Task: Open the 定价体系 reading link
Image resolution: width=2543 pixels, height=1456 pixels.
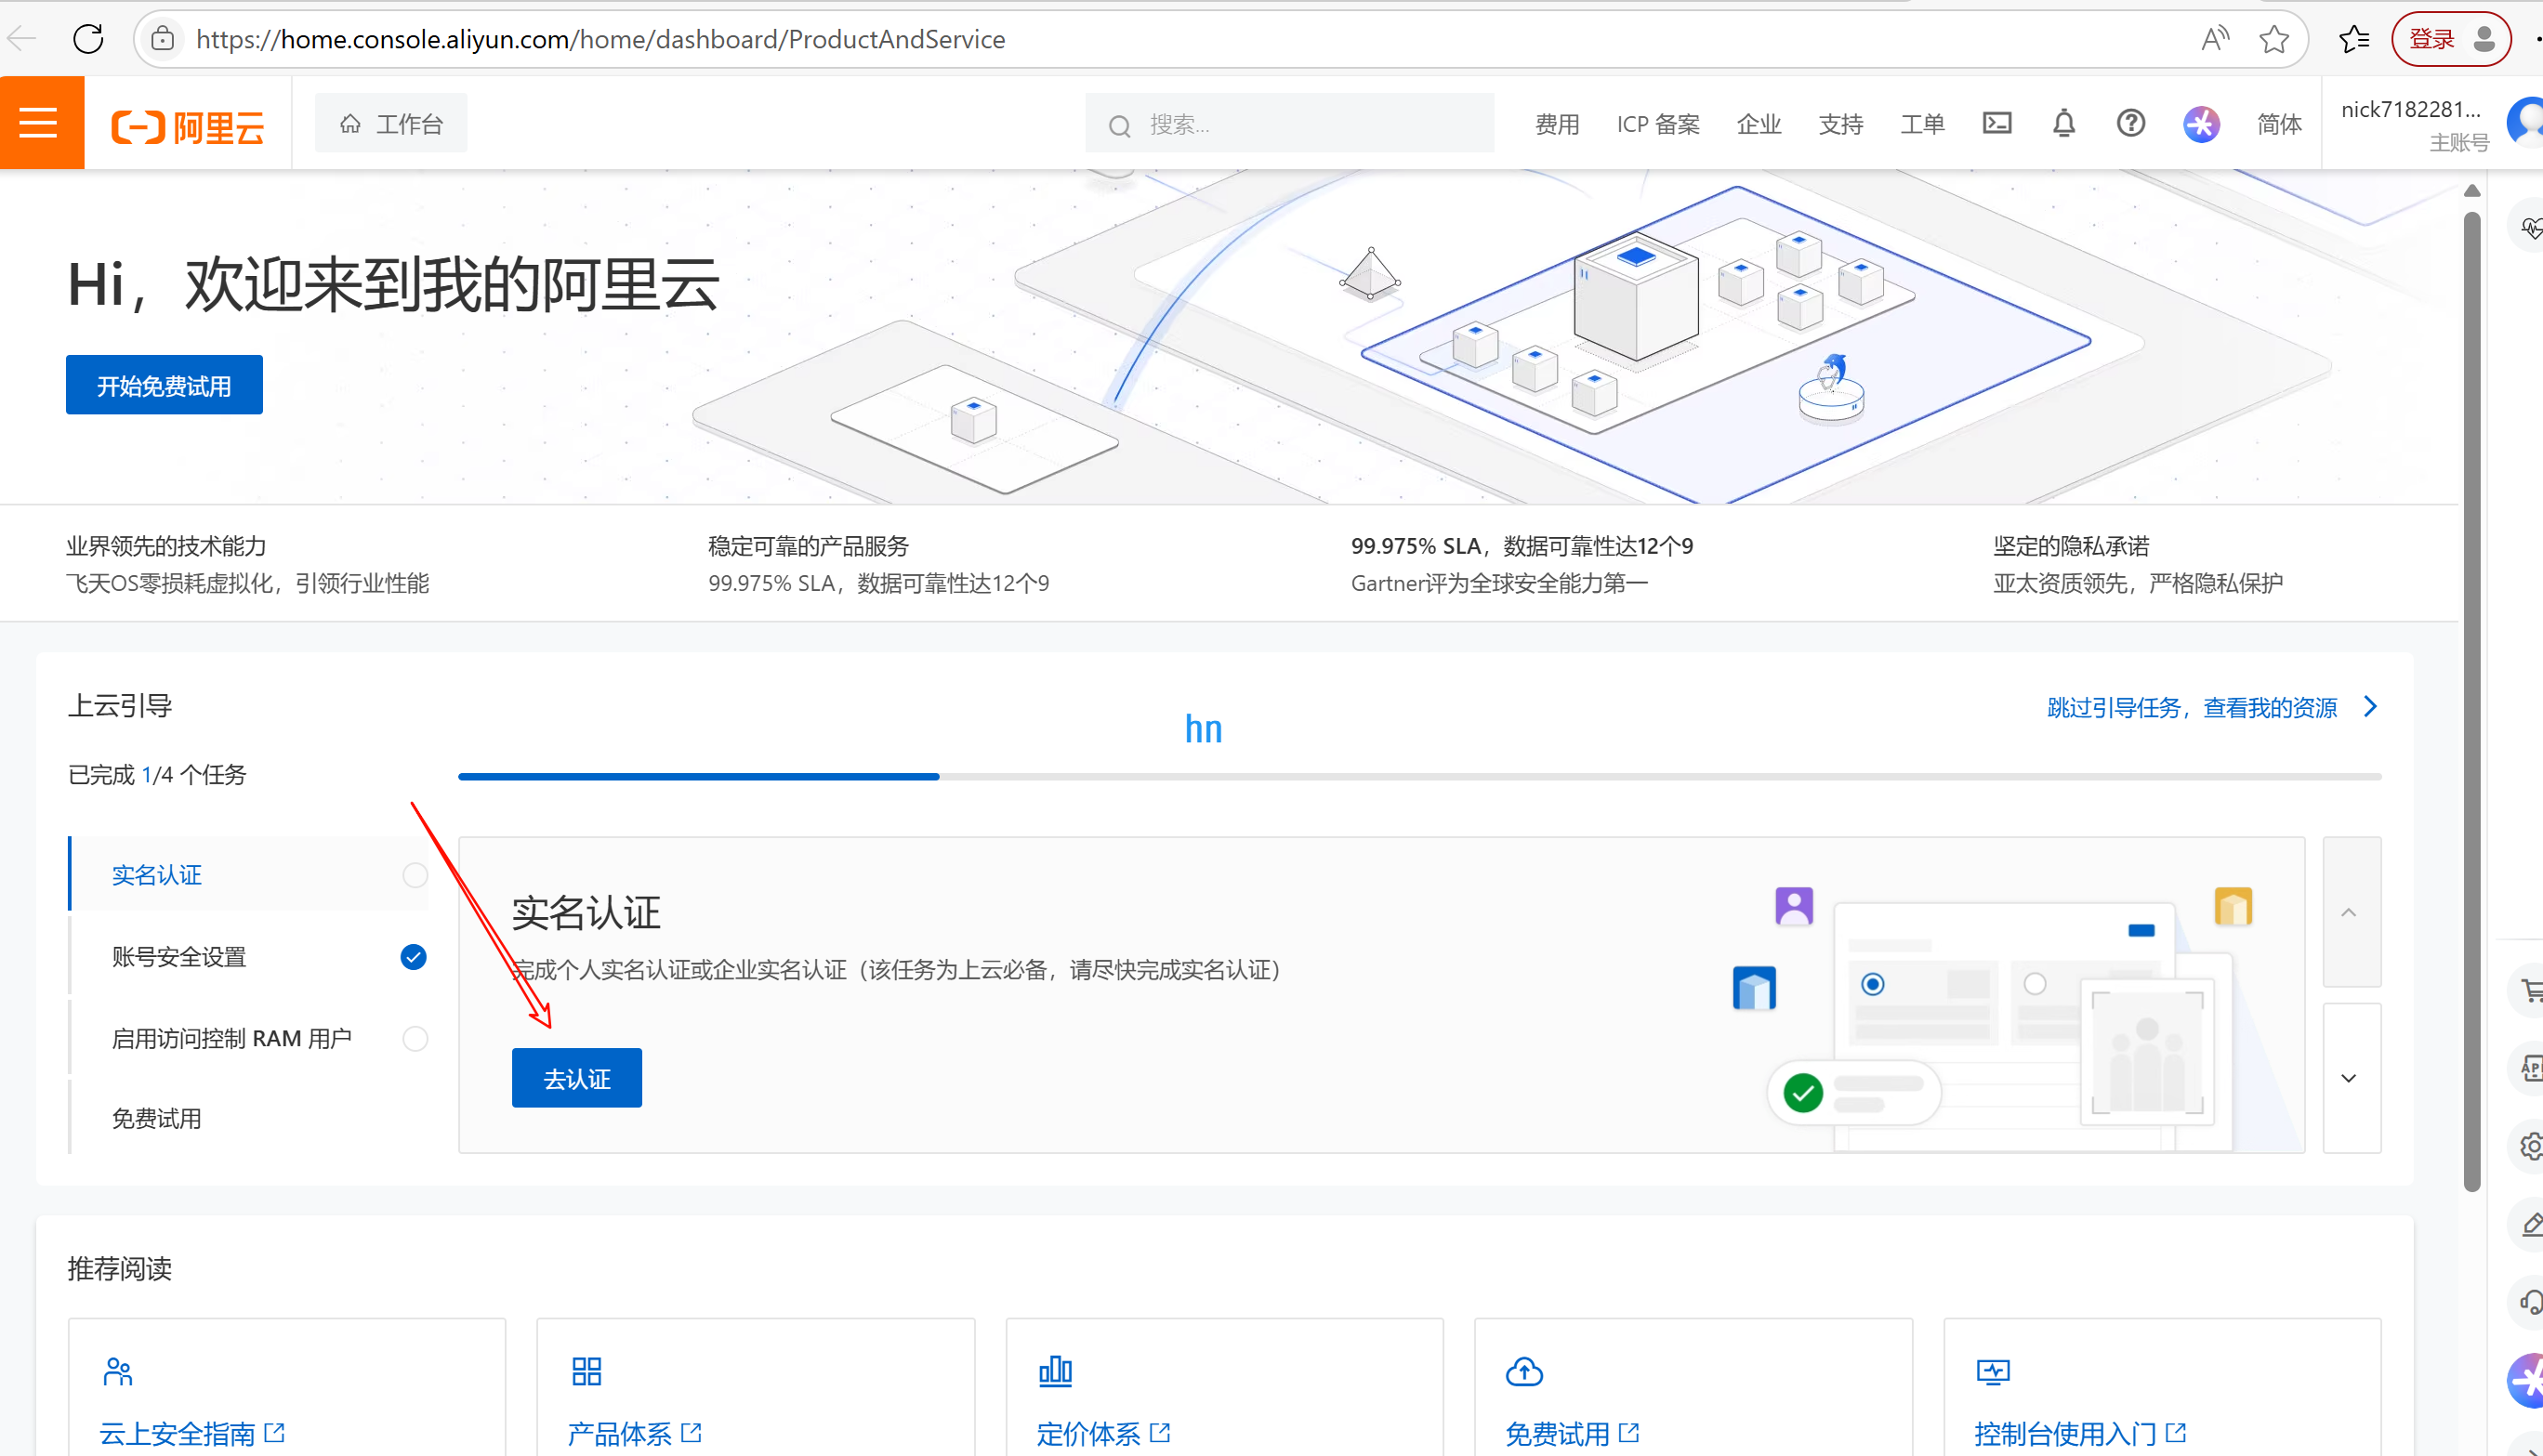Action: [x=1103, y=1433]
